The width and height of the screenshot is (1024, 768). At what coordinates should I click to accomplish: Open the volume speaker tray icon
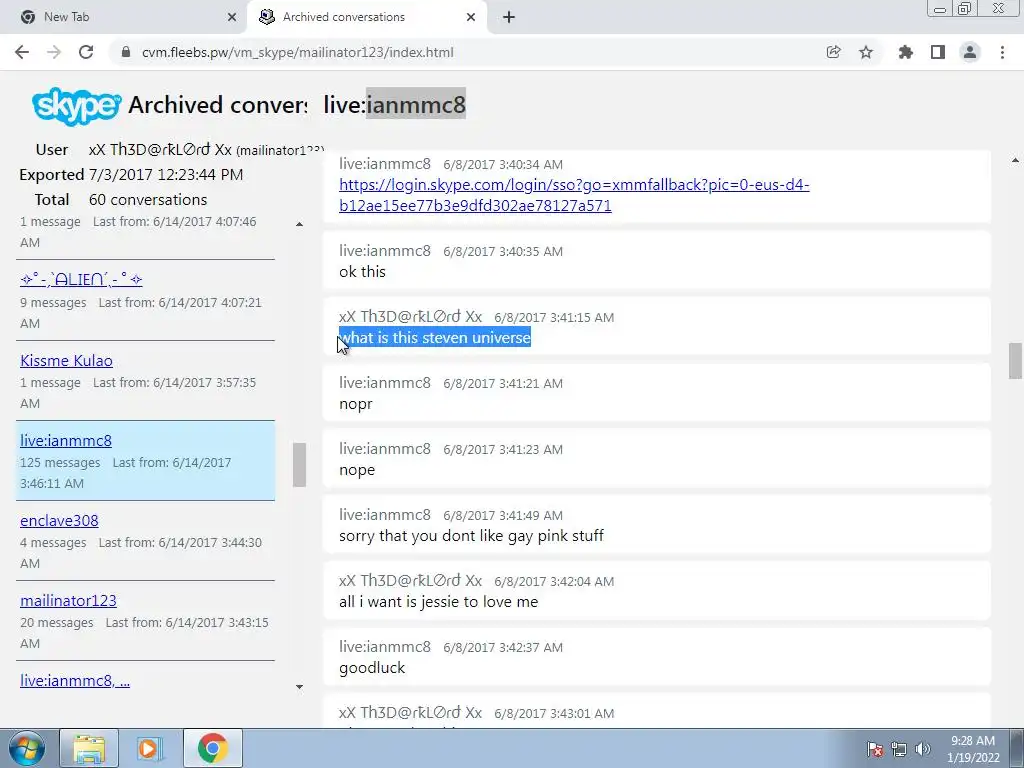click(923, 749)
